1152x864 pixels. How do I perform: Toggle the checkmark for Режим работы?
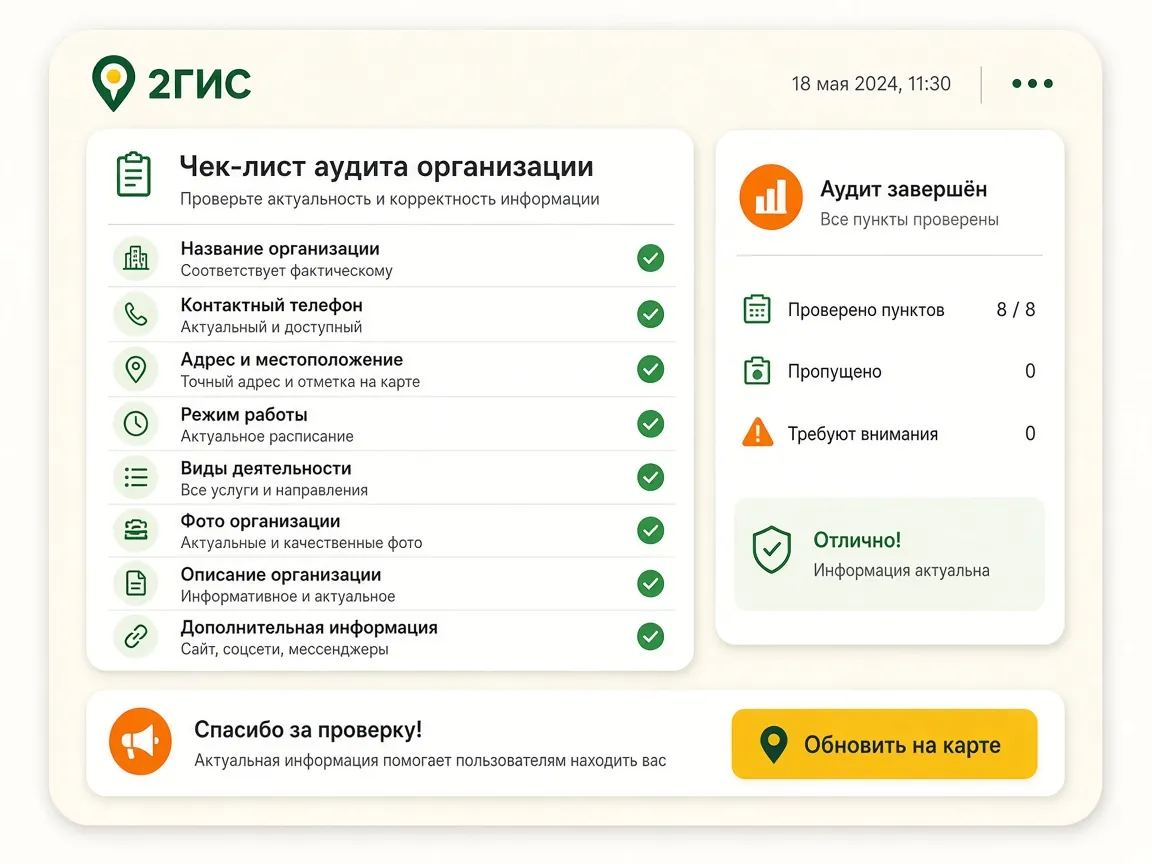coord(650,423)
